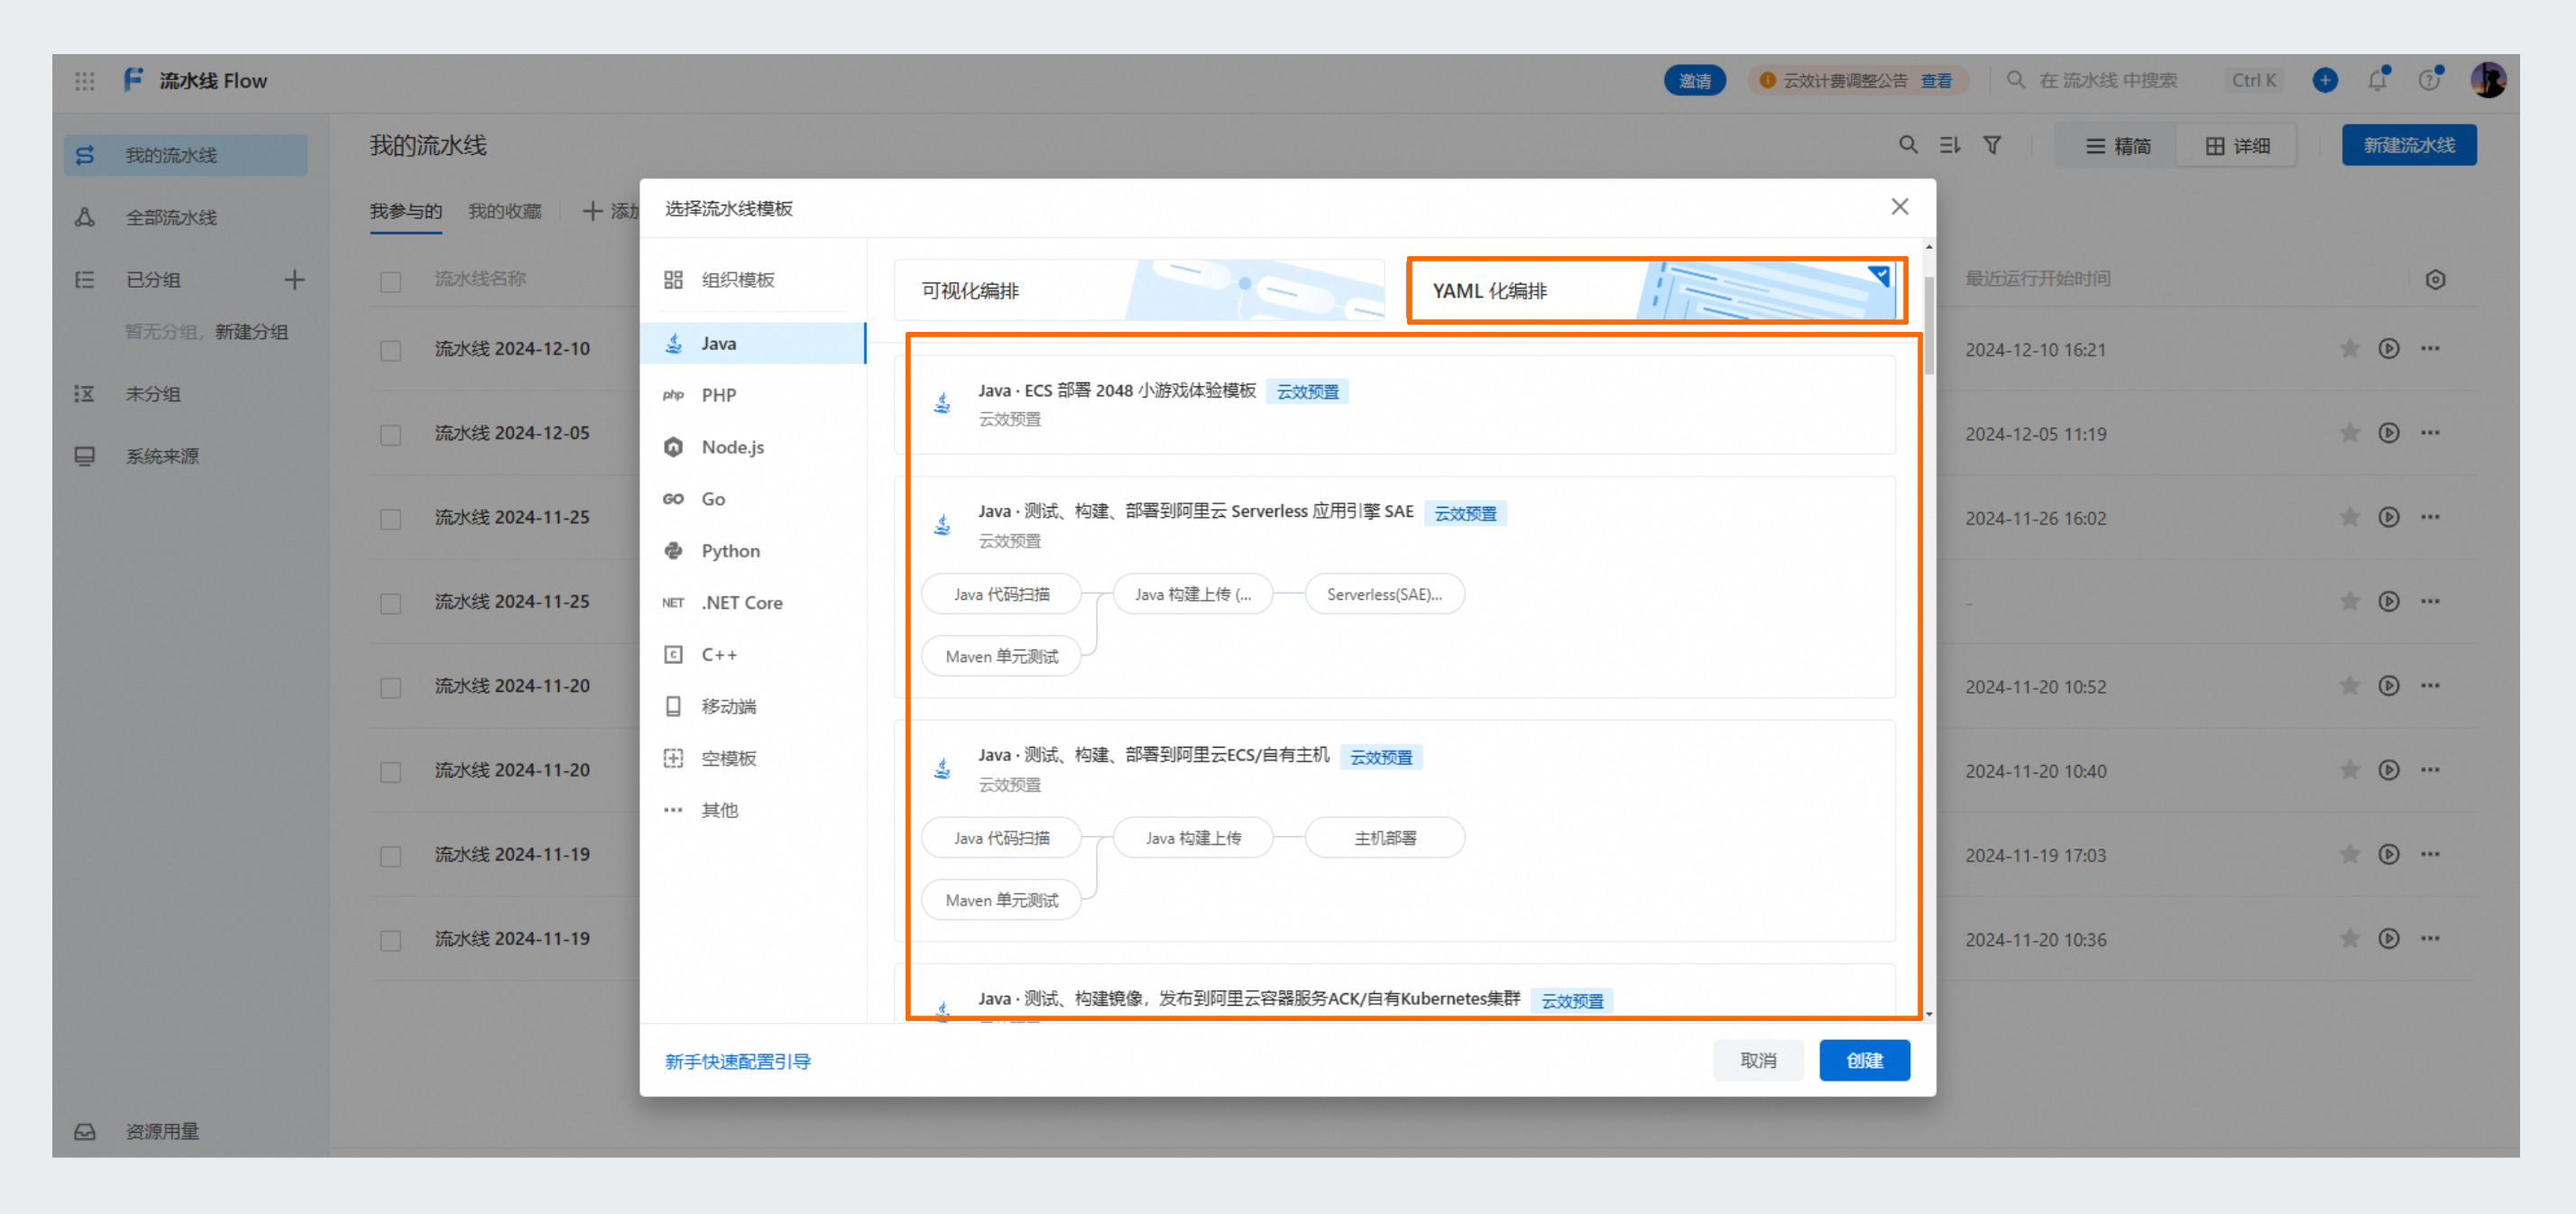
Task: Run pipeline dated 2024-12-05 11:19
Action: coord(2389,432)
